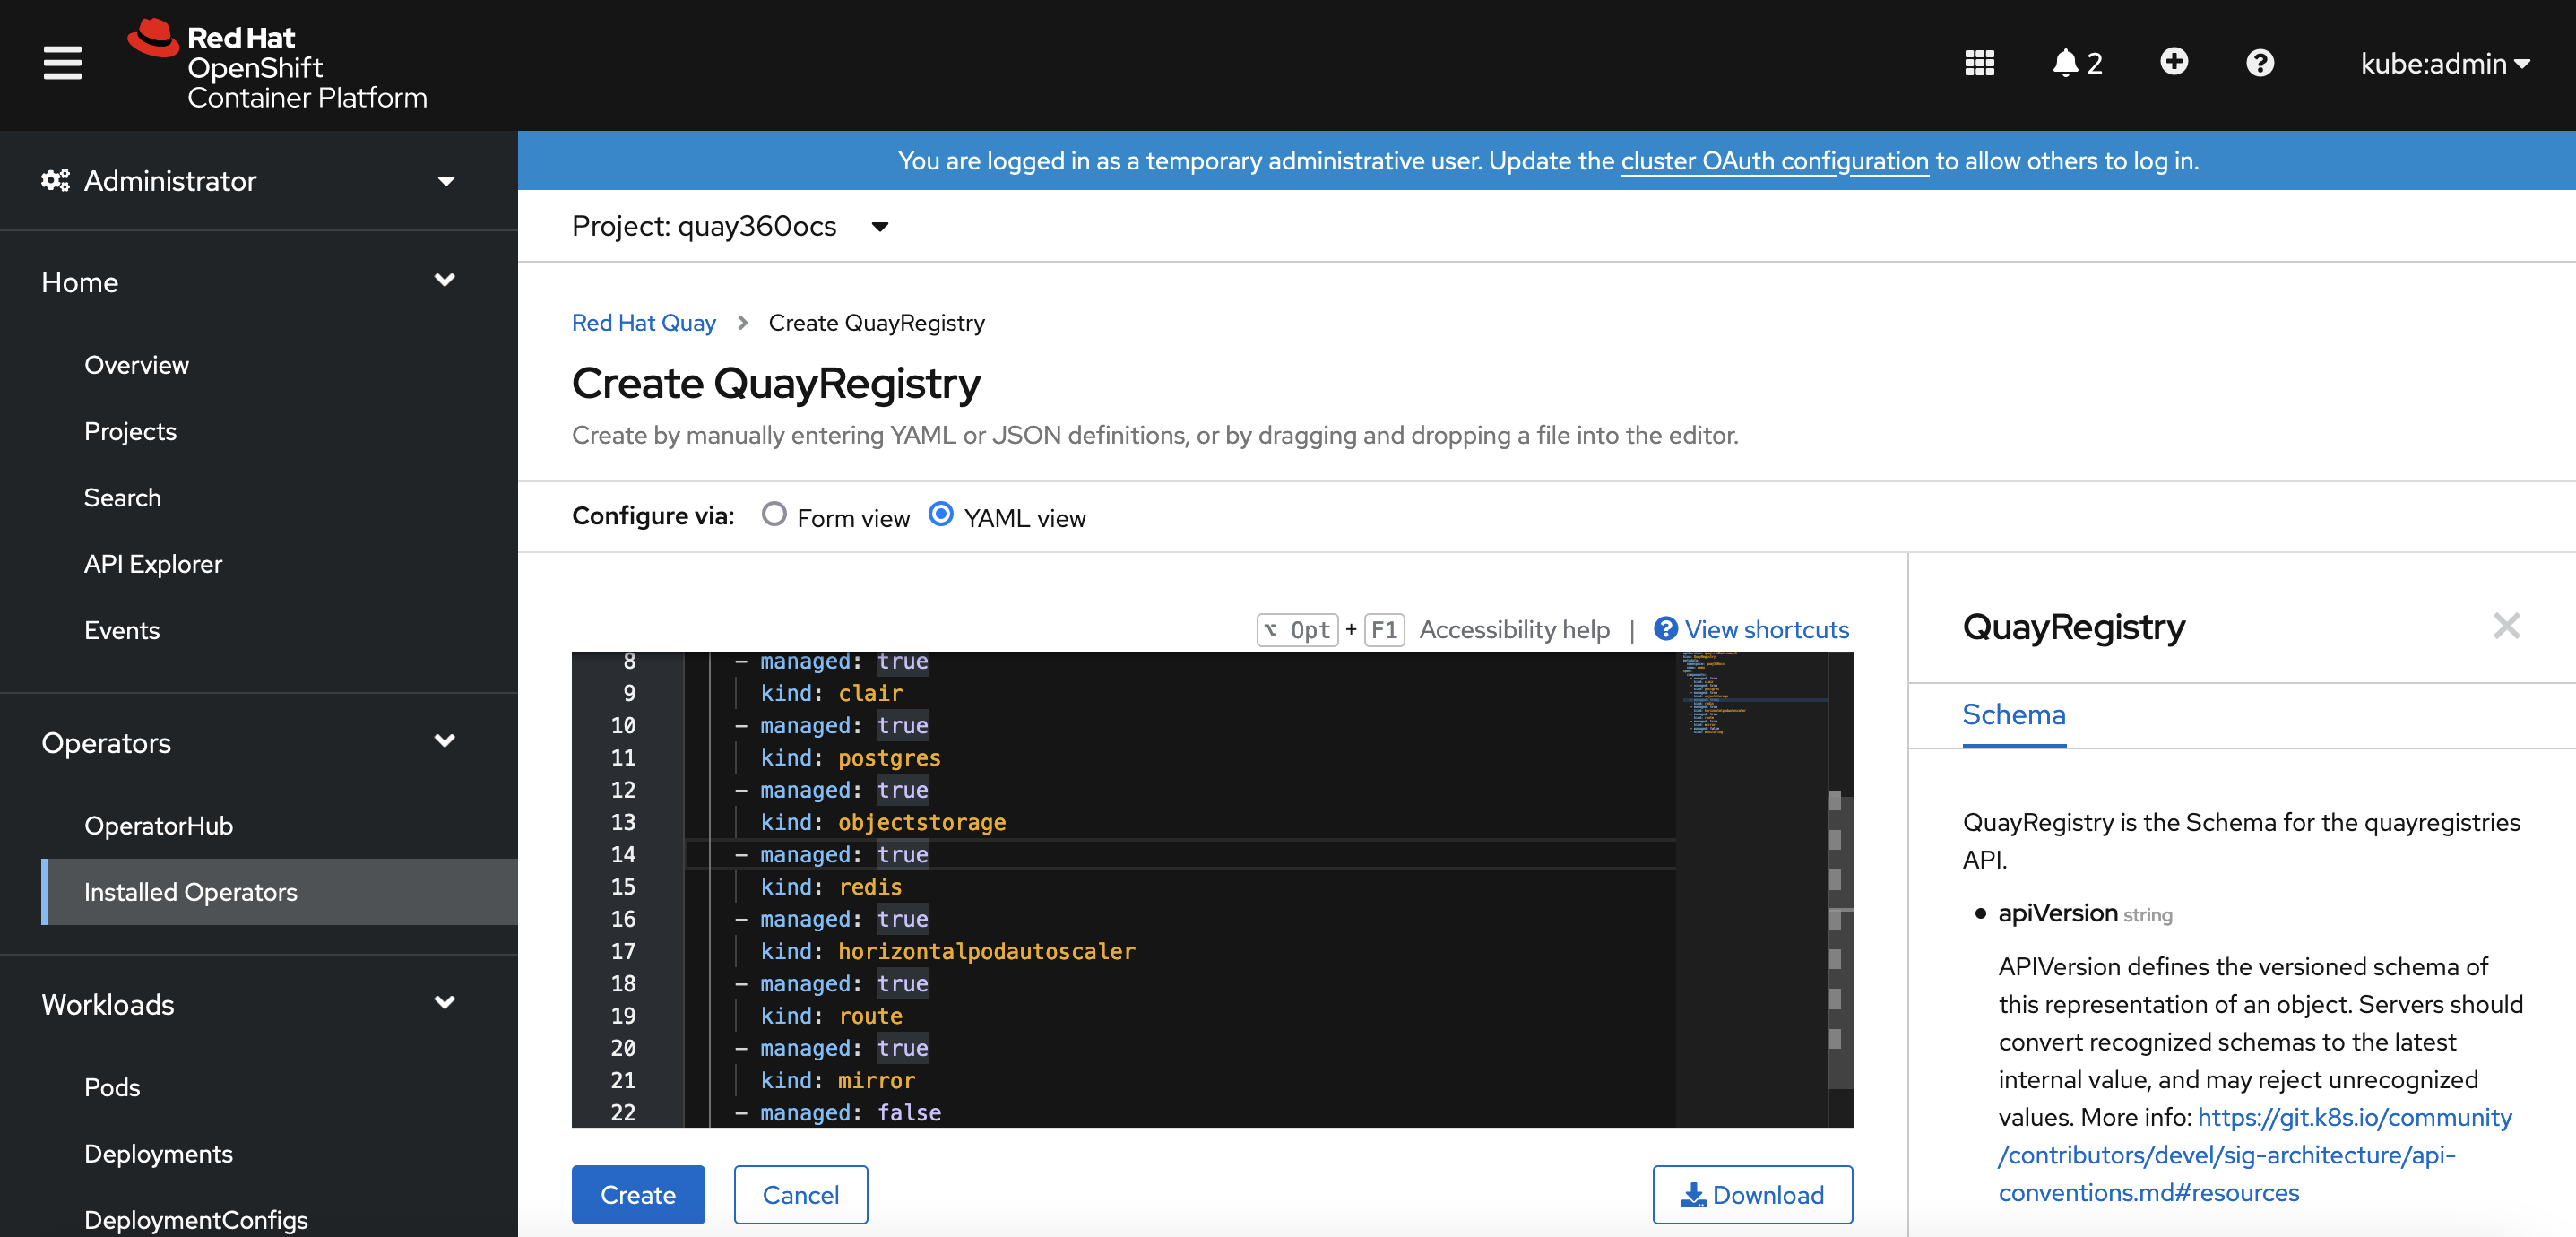
Task: Open the help question mark menu
Action: pyautogui.click(x=2259, y=63)
